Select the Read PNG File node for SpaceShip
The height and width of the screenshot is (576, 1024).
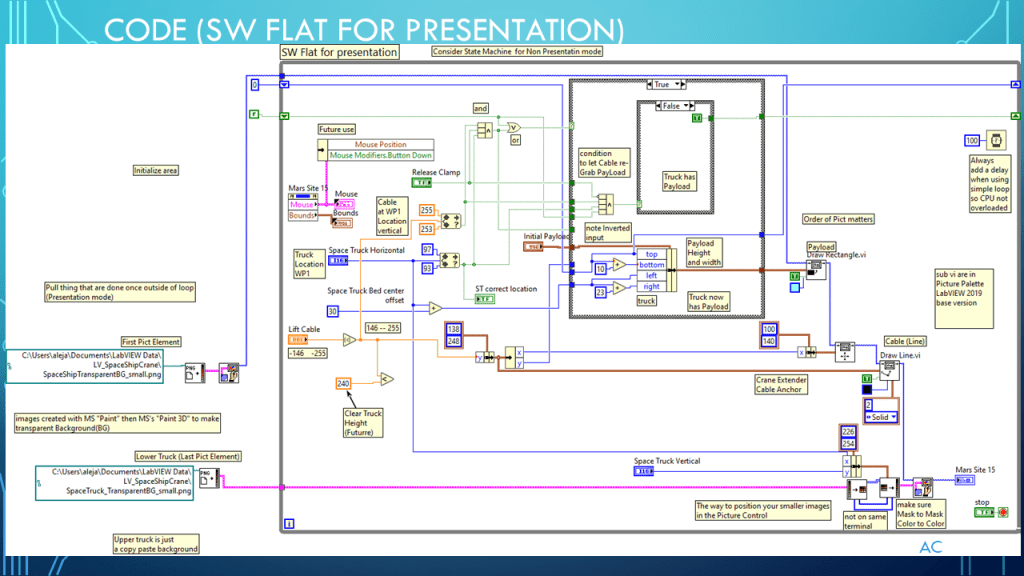point(196,371)
